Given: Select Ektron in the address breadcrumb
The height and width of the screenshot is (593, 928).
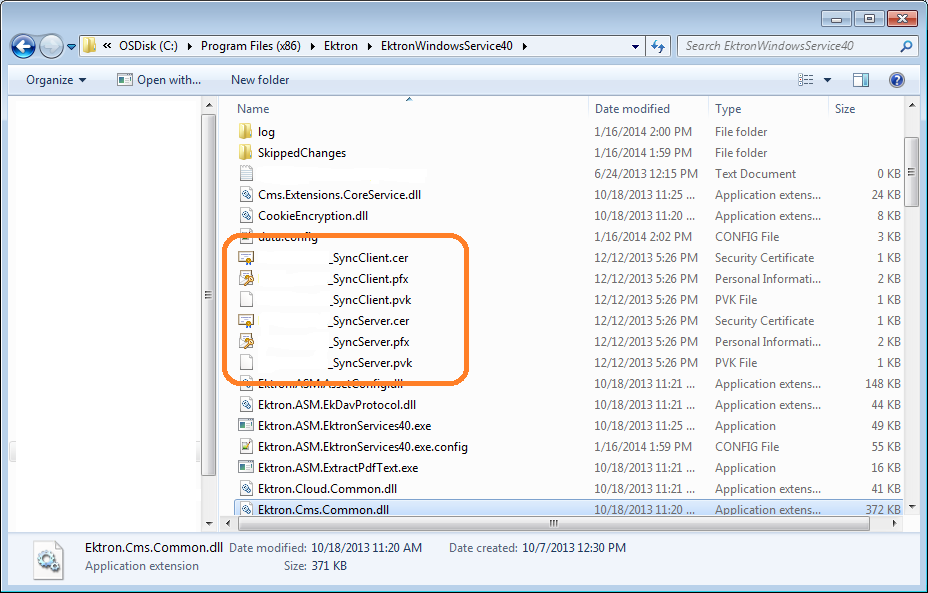Looking at the screenshot, I should [340, 46].
